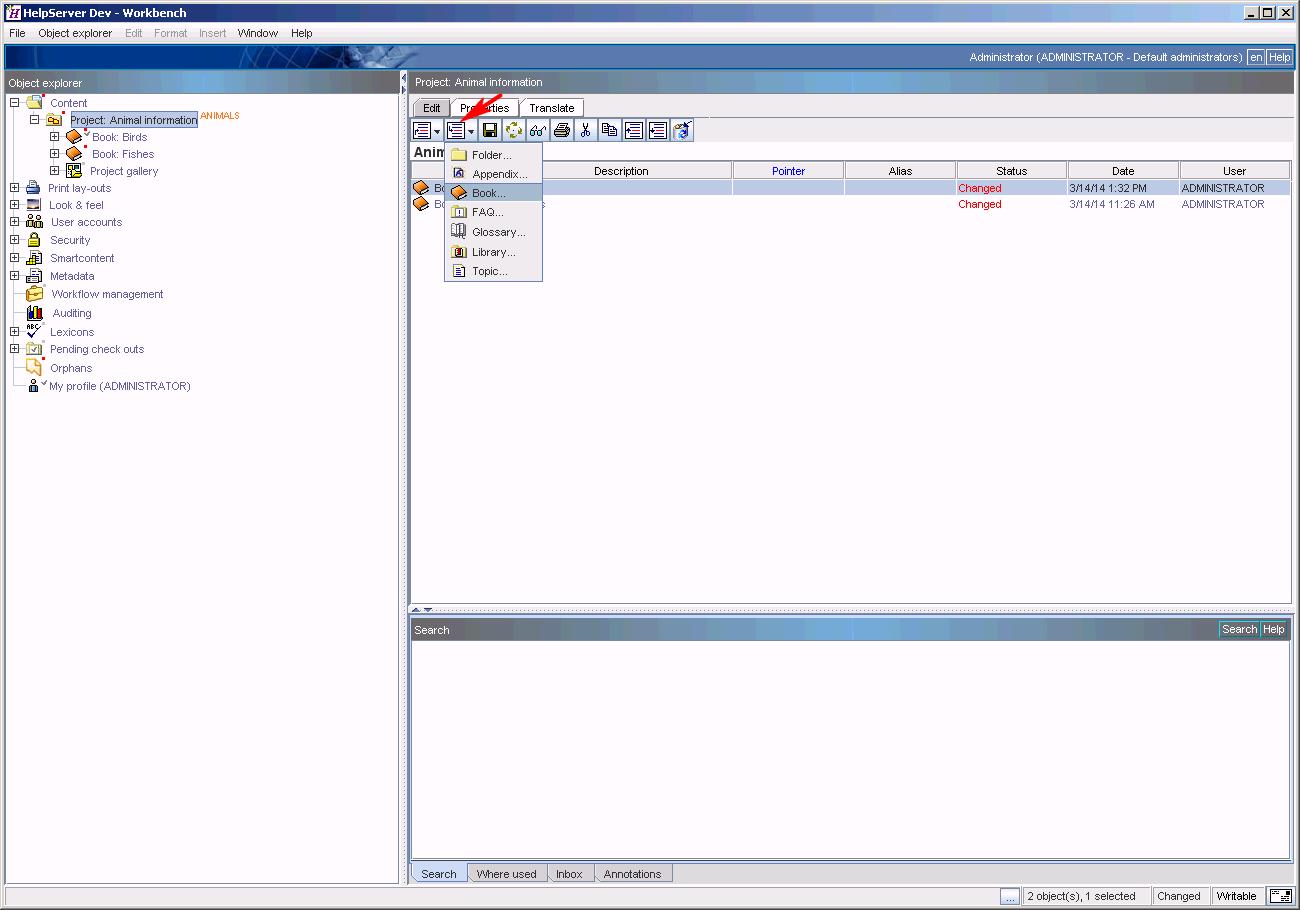1300x910 pixels.
Task: Cut the selection with the scissors icon
Action: (585, 130)
